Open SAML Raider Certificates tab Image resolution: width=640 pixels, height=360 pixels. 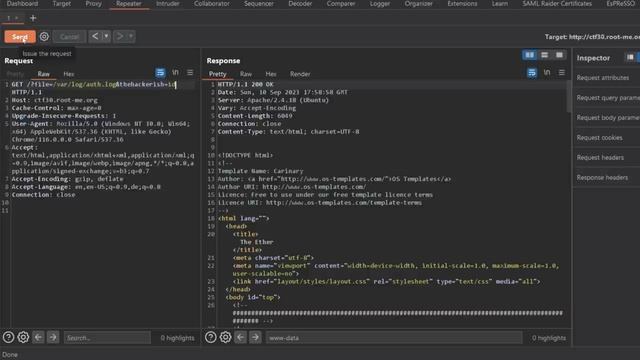click(x=557, y=4)
